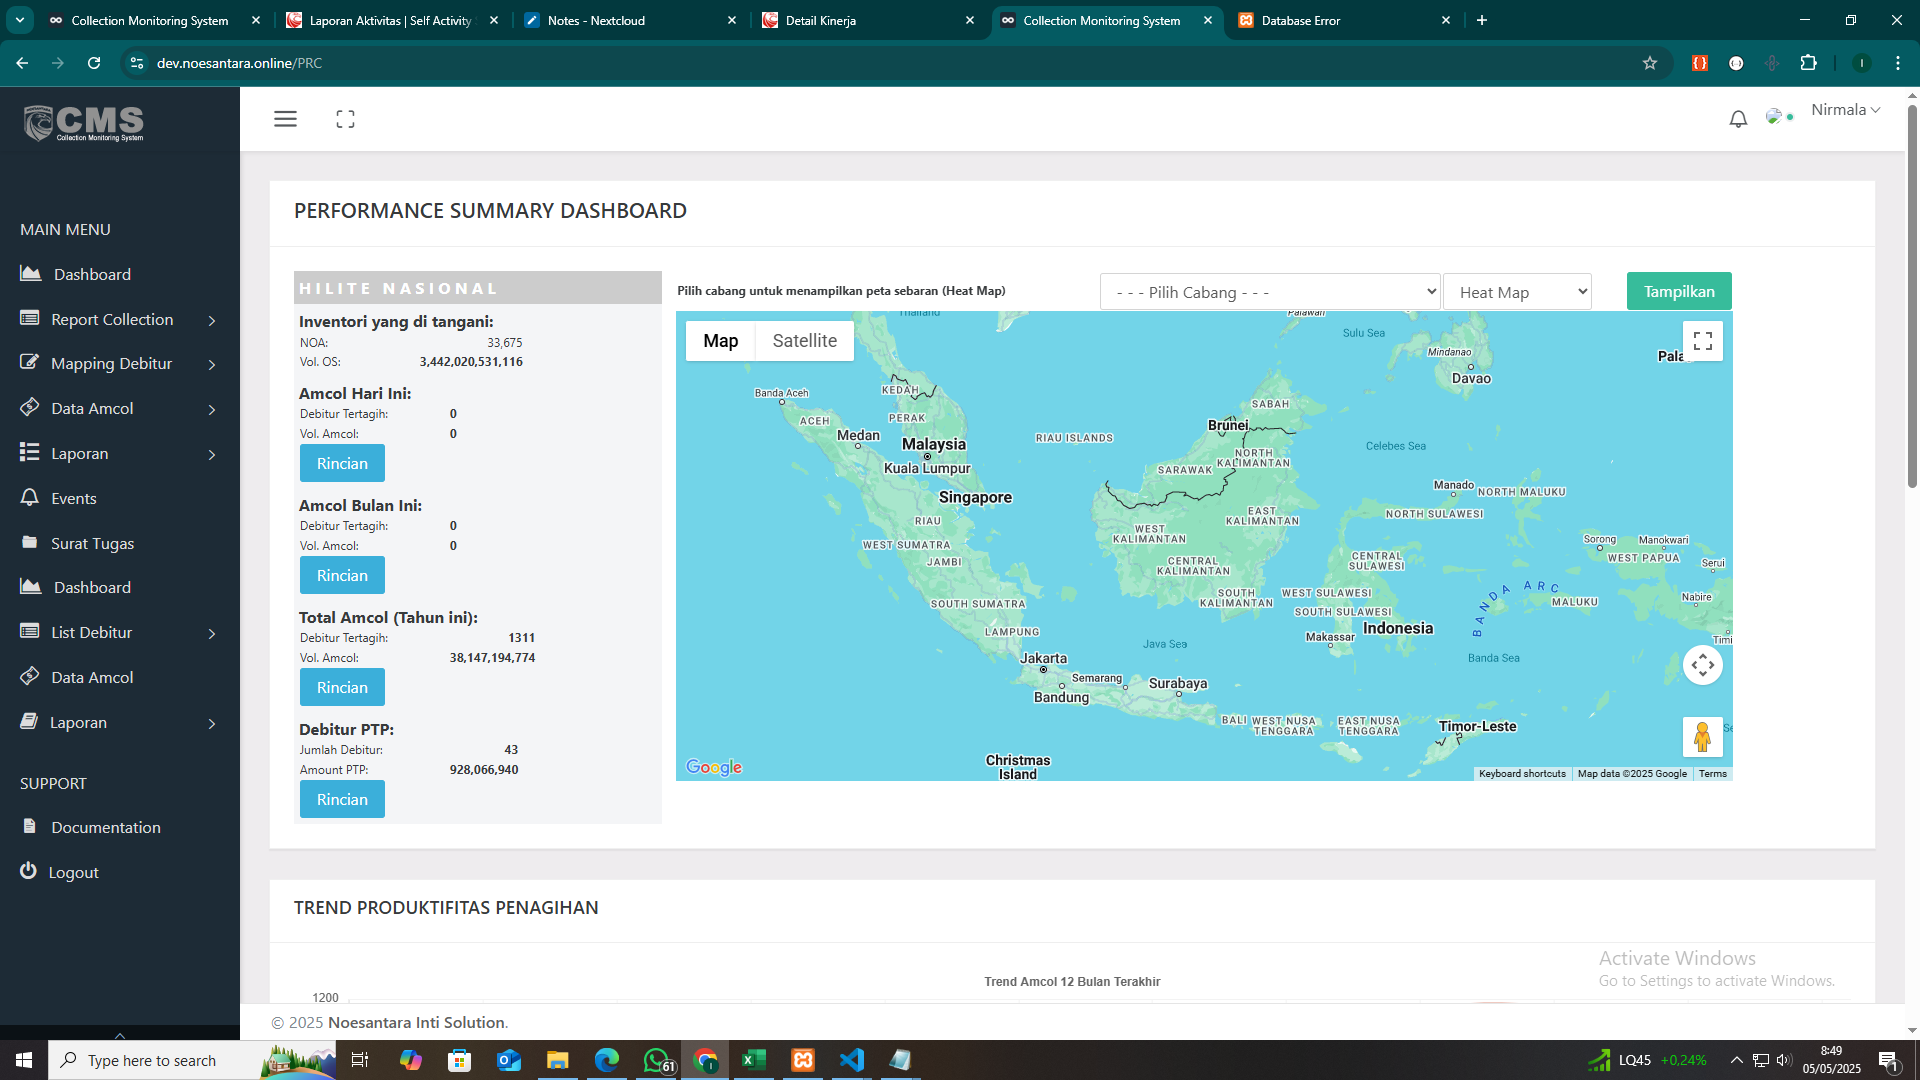Click Rincian under Amcol Hari Ini
The height and width of the screenshot is (1080, 1920).
[x=342, y=463]
